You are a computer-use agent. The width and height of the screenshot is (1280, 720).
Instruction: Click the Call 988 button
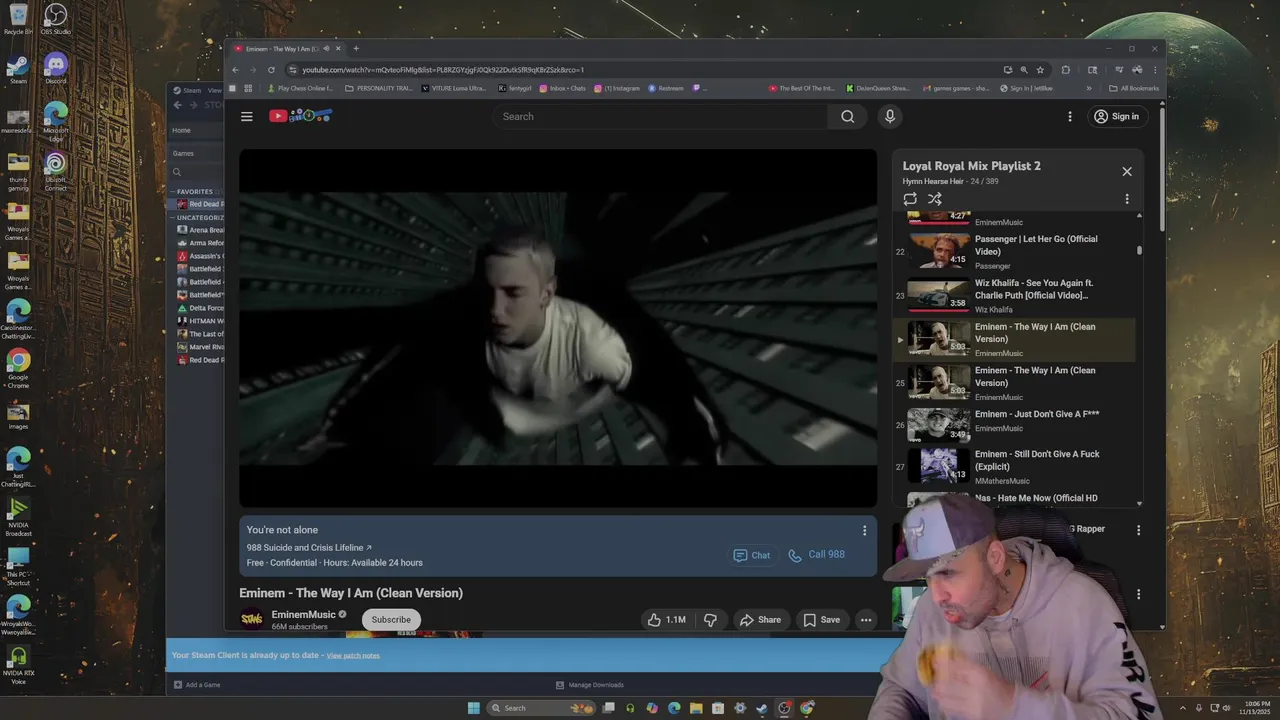816,555
